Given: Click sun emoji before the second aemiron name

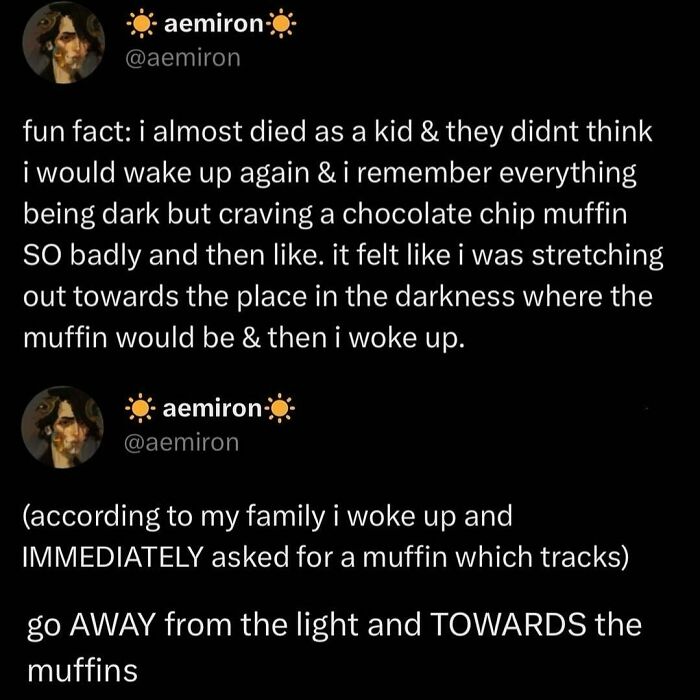Looking at the screenshot, I should [x=140, y=409].
